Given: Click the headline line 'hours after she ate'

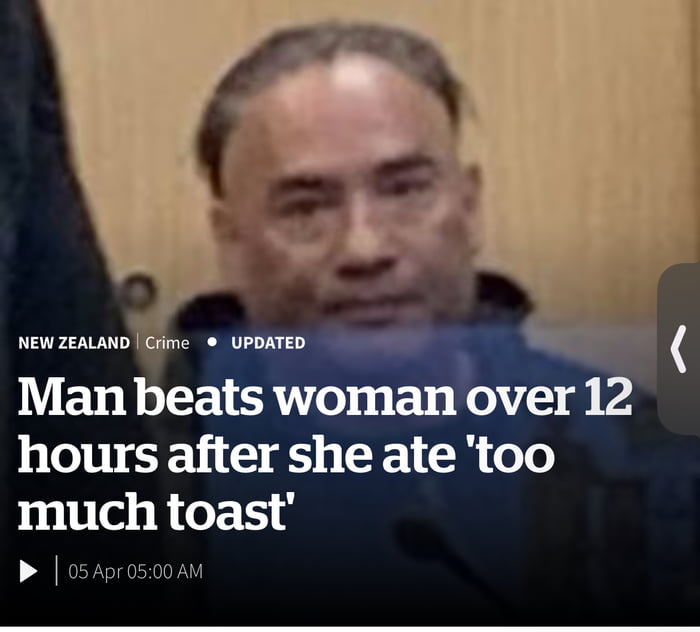Looking at the screenshot, I should [234, 453].
